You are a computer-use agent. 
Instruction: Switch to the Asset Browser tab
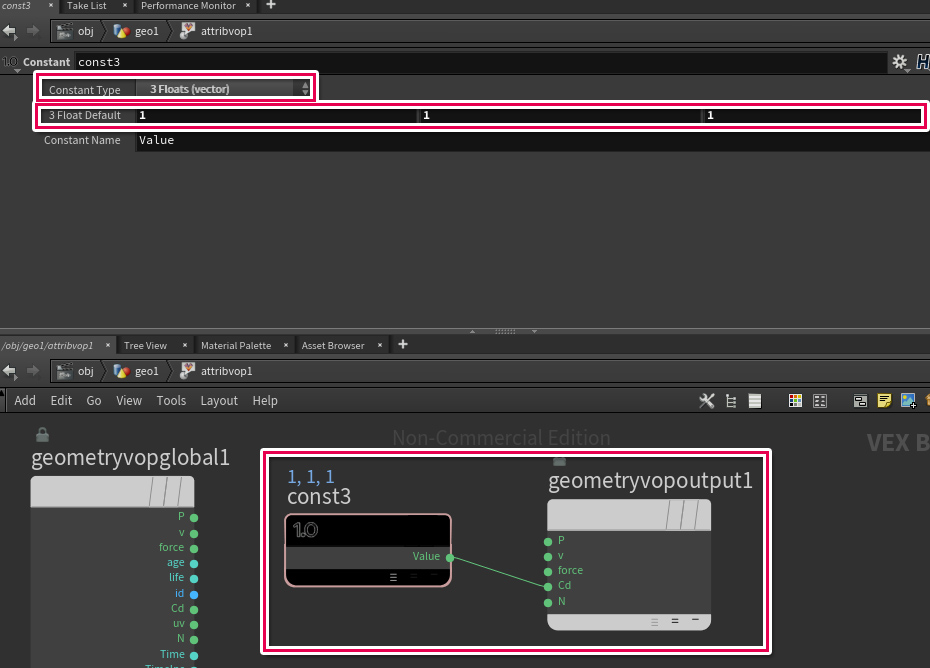333,345
